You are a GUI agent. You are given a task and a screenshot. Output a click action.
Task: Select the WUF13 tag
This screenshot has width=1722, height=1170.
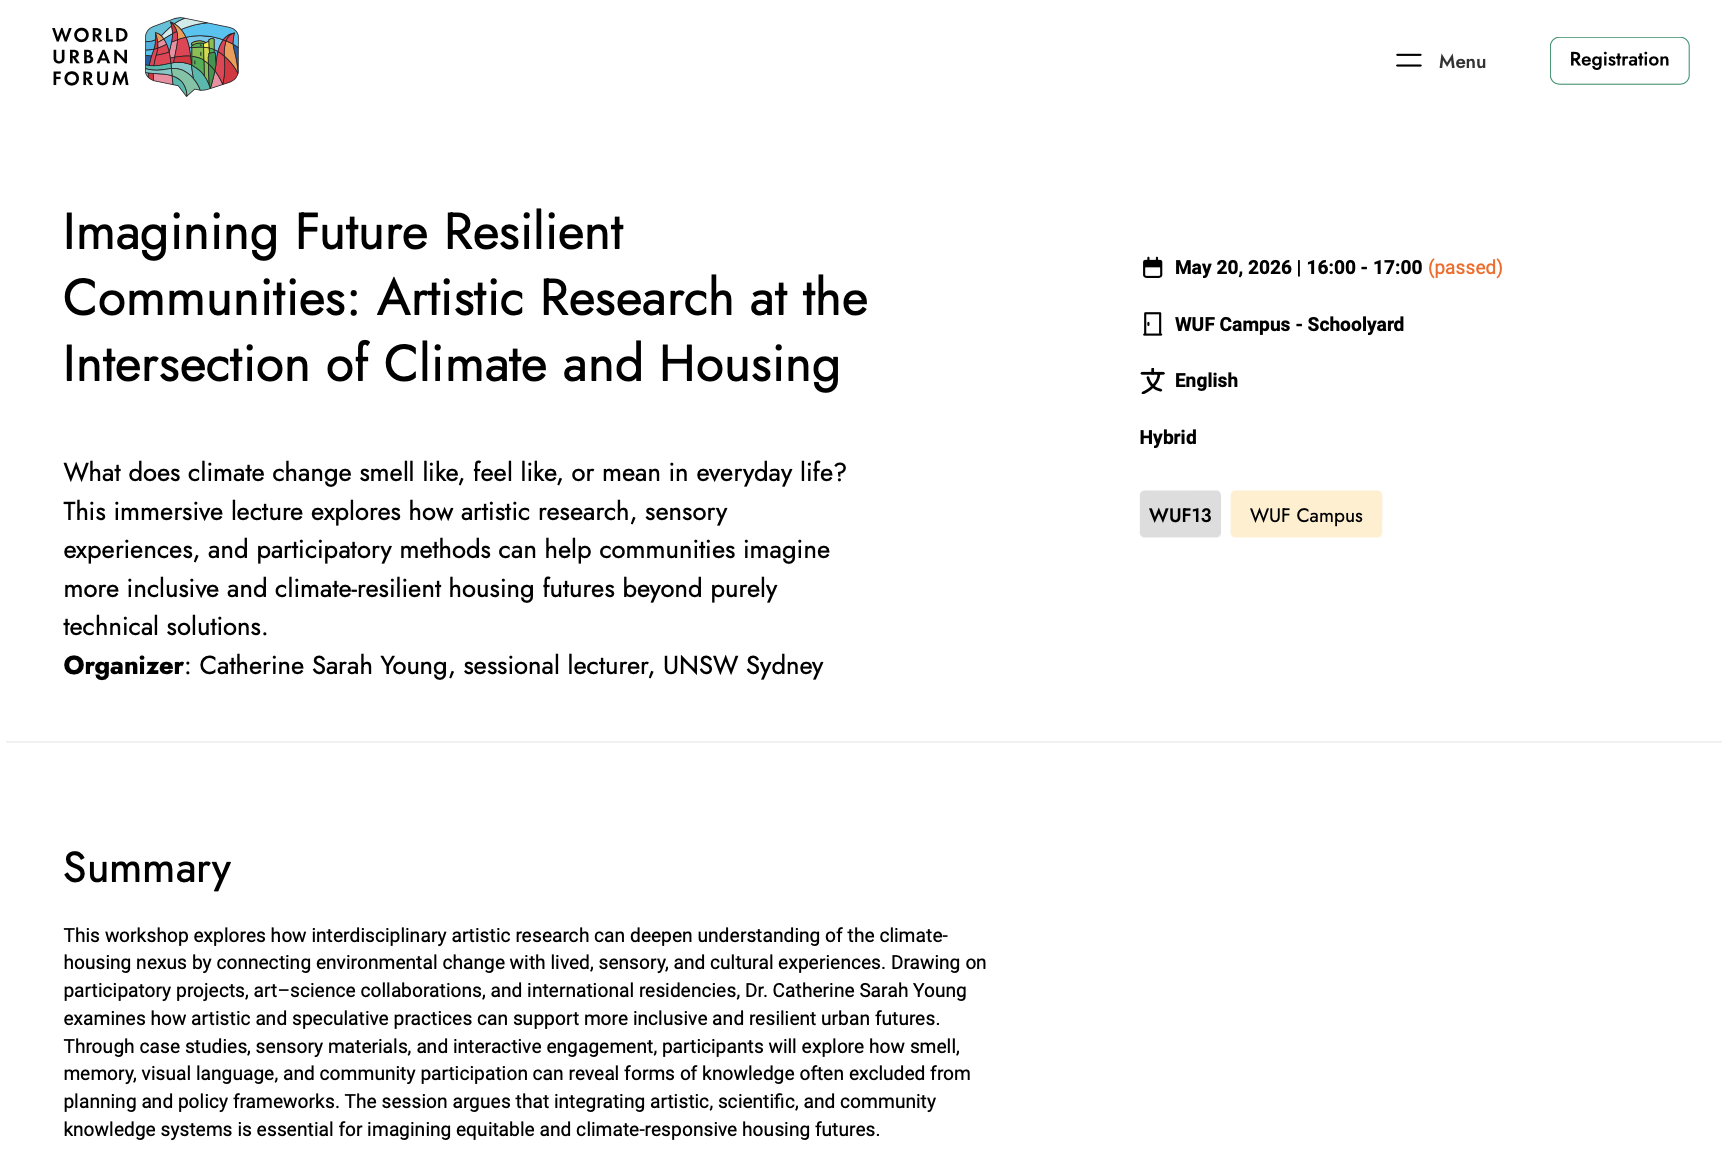click(x=1180, y=515)
